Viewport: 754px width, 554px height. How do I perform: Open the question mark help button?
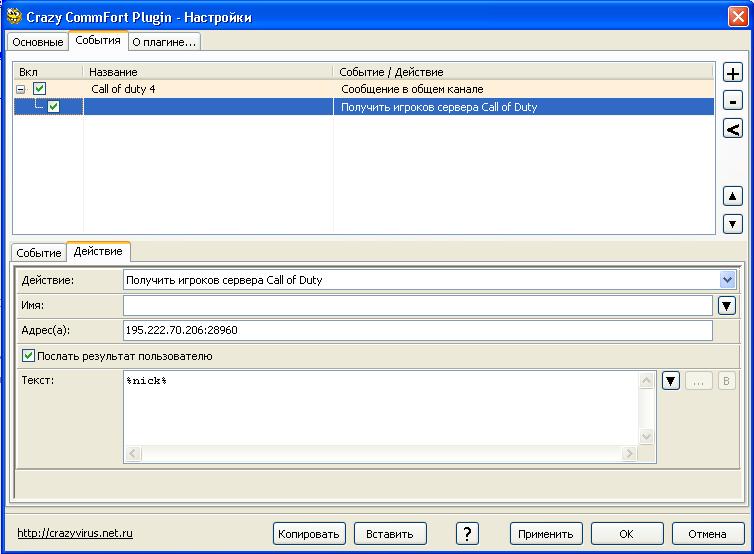[467, 533]
